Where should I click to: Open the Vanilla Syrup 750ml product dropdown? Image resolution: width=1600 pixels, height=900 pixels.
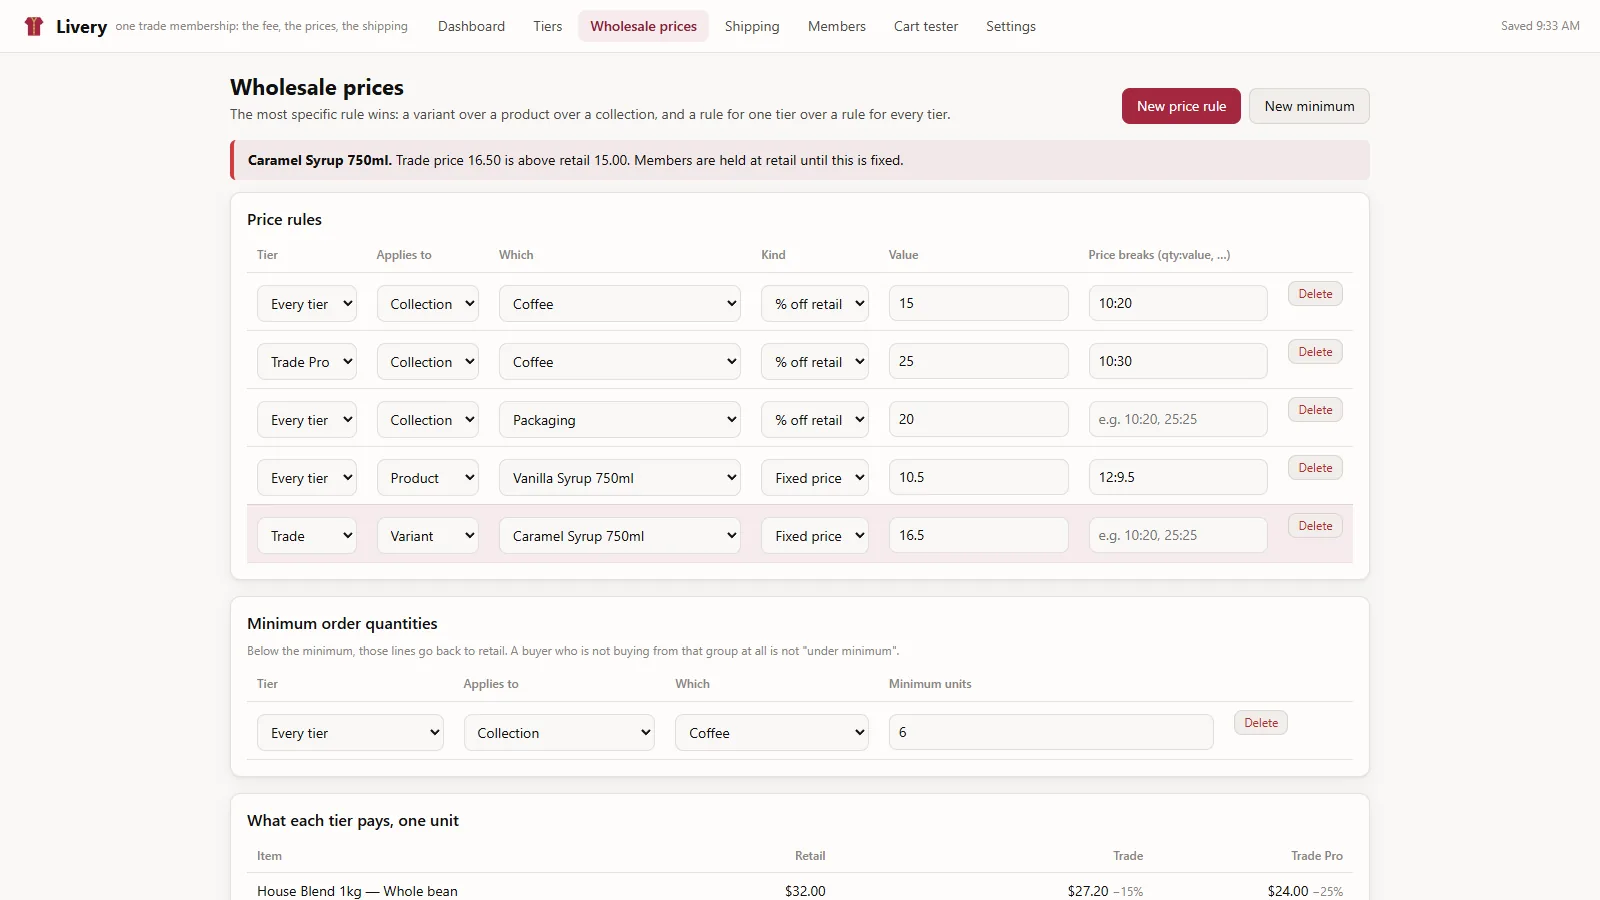[x=620, y=478]
